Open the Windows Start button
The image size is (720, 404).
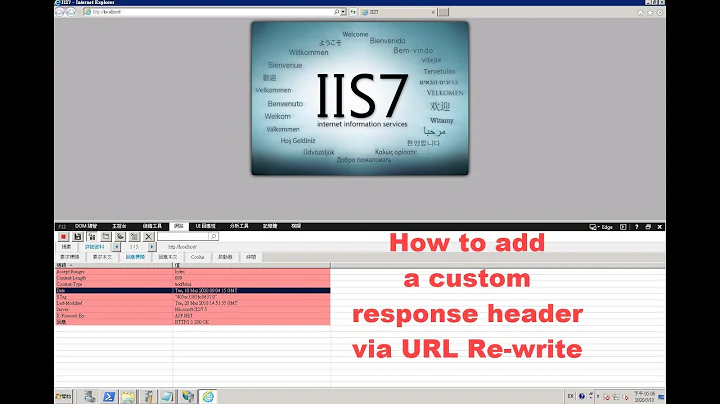click(64, 396)
